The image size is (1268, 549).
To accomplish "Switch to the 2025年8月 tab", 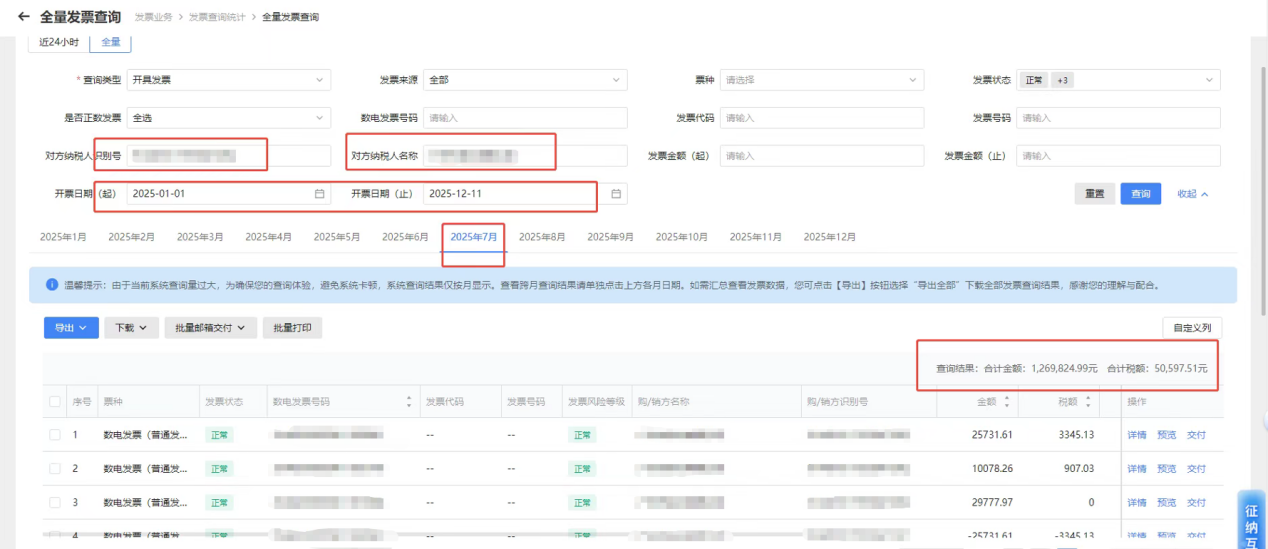I will coord(542,237).
